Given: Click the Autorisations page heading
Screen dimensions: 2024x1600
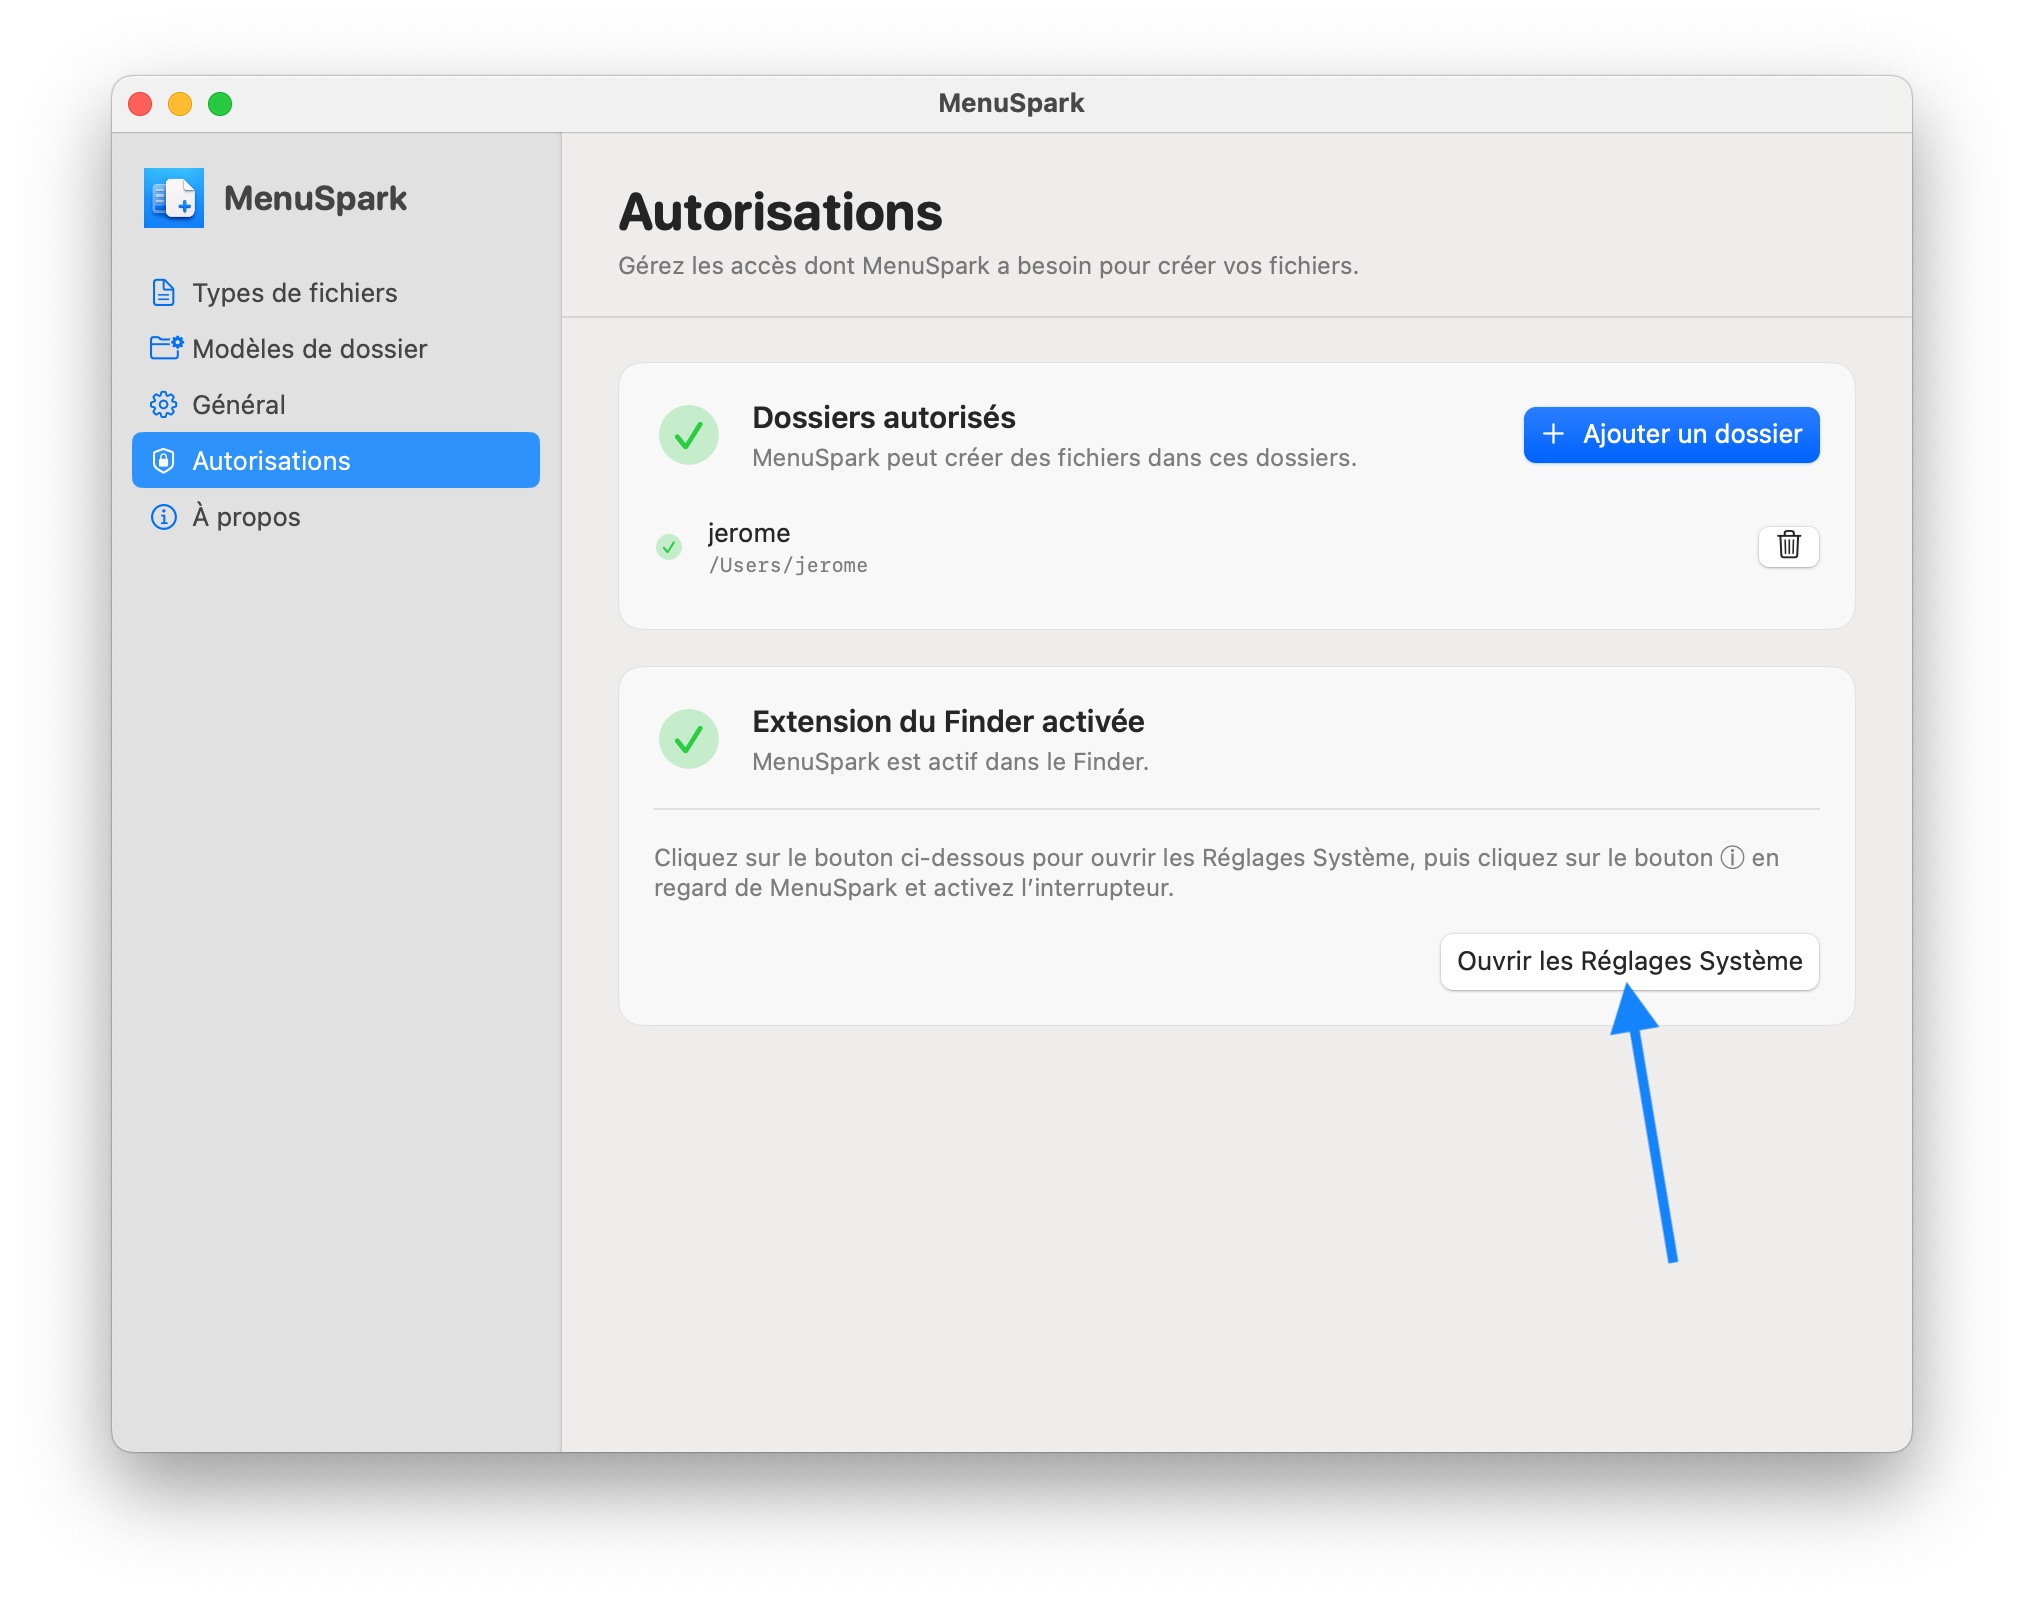Looking at the screenshot, I should click(780, 212).
